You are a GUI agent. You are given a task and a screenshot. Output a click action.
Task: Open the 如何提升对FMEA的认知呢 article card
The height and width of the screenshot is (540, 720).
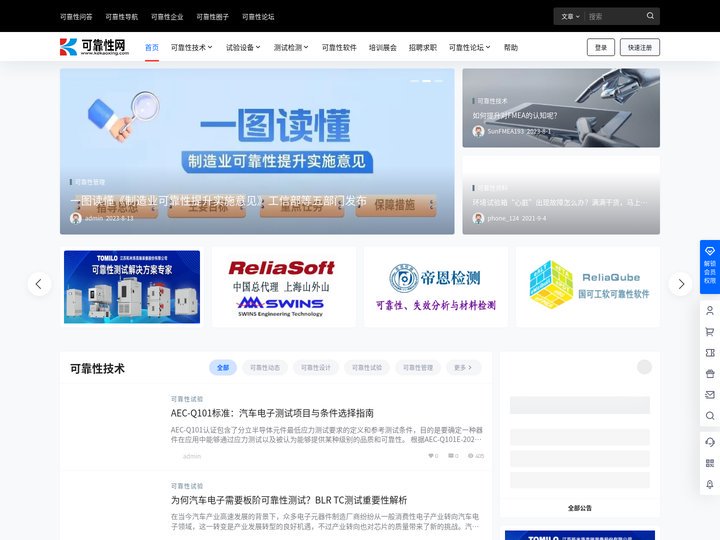561,108
